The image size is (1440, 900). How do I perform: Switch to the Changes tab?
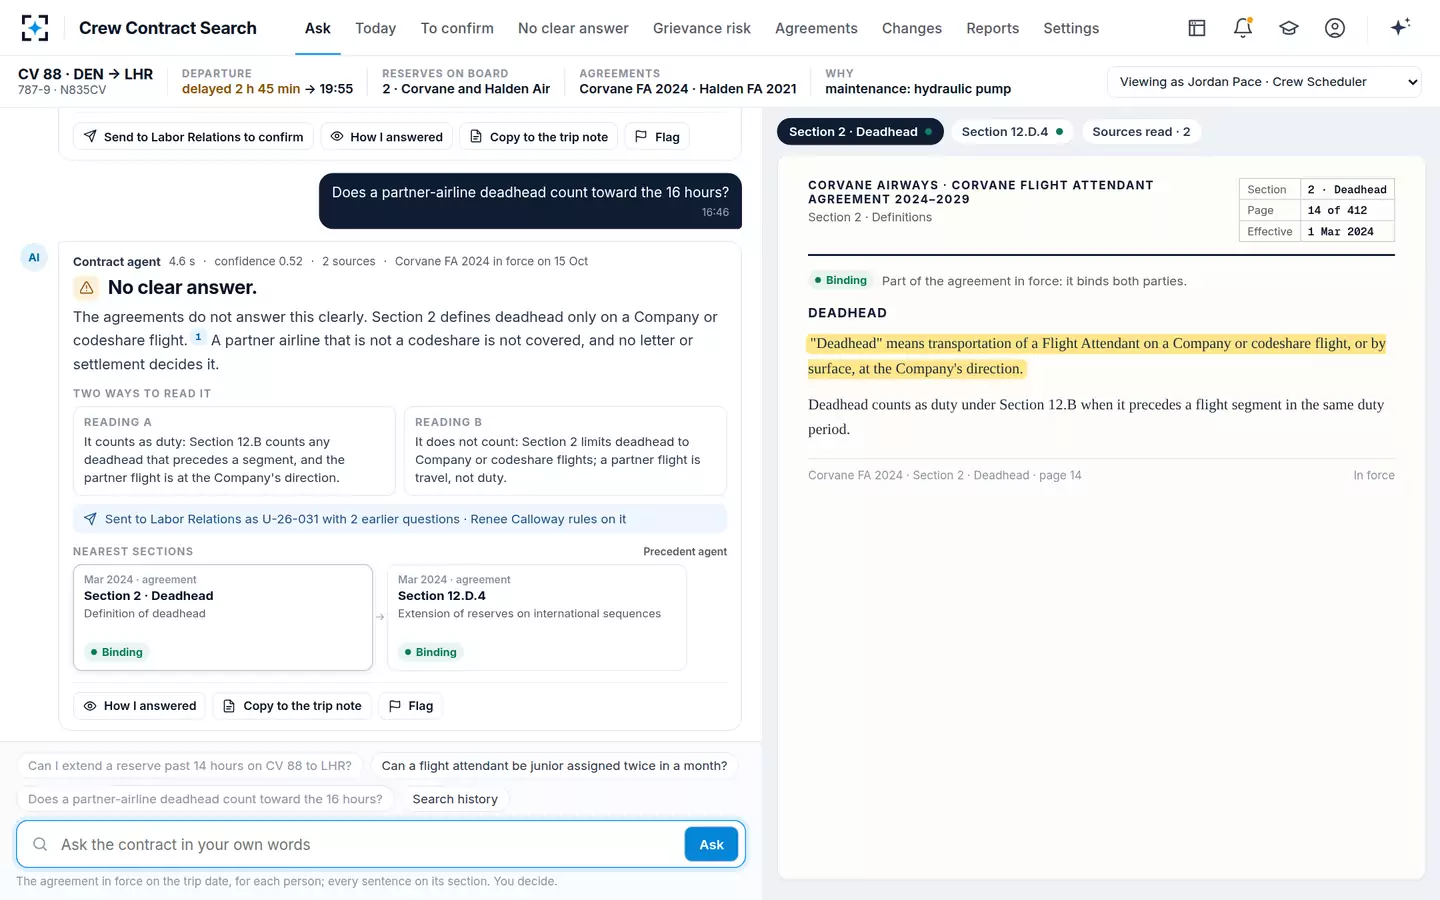click(912, 28)
